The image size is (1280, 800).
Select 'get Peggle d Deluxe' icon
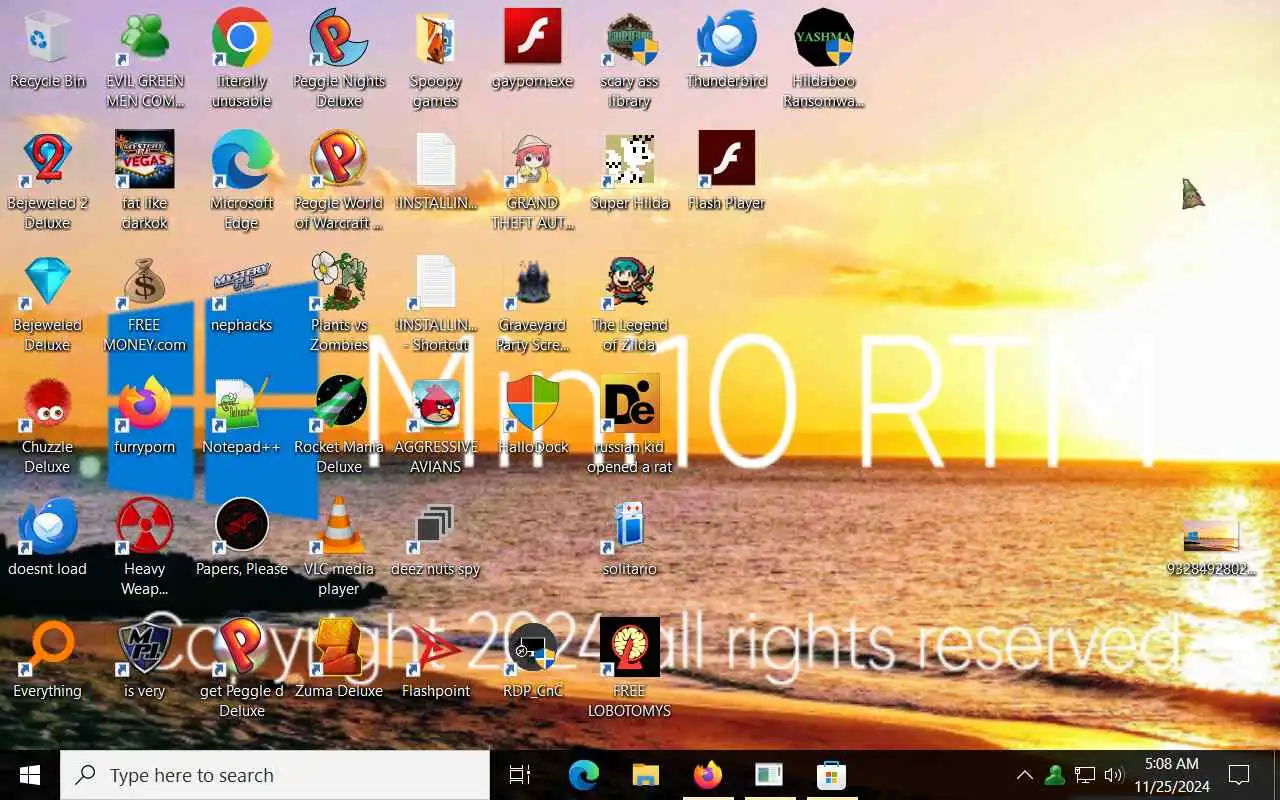point(241,648)
